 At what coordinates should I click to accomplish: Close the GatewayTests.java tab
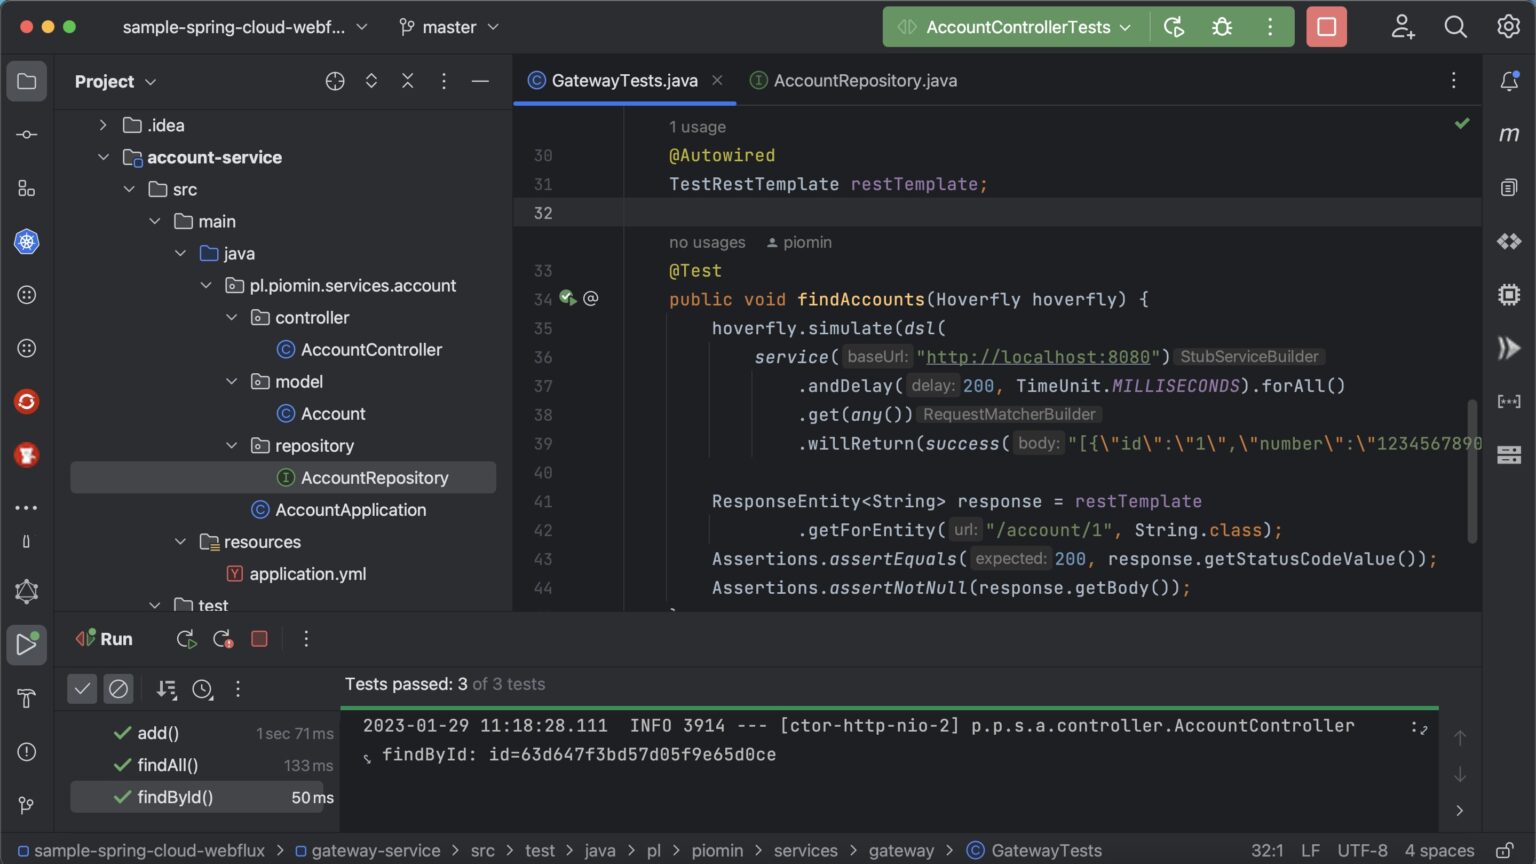coord(717,80)
